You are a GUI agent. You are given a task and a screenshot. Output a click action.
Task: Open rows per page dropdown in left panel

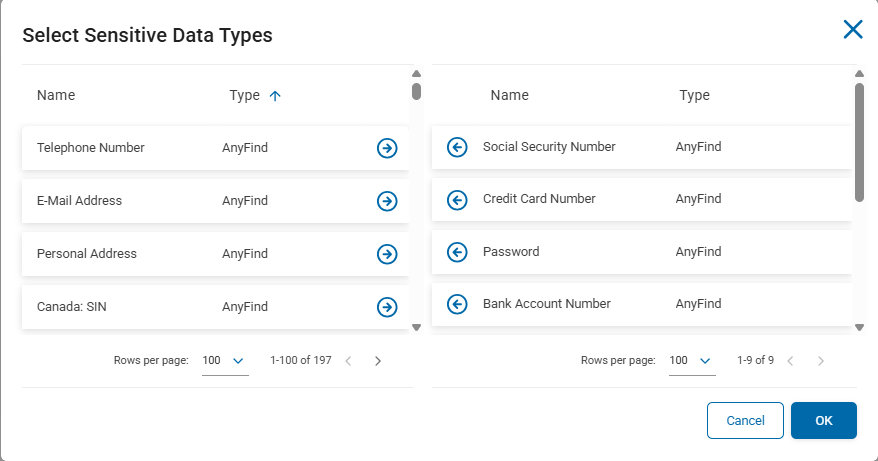pos(225,361)
